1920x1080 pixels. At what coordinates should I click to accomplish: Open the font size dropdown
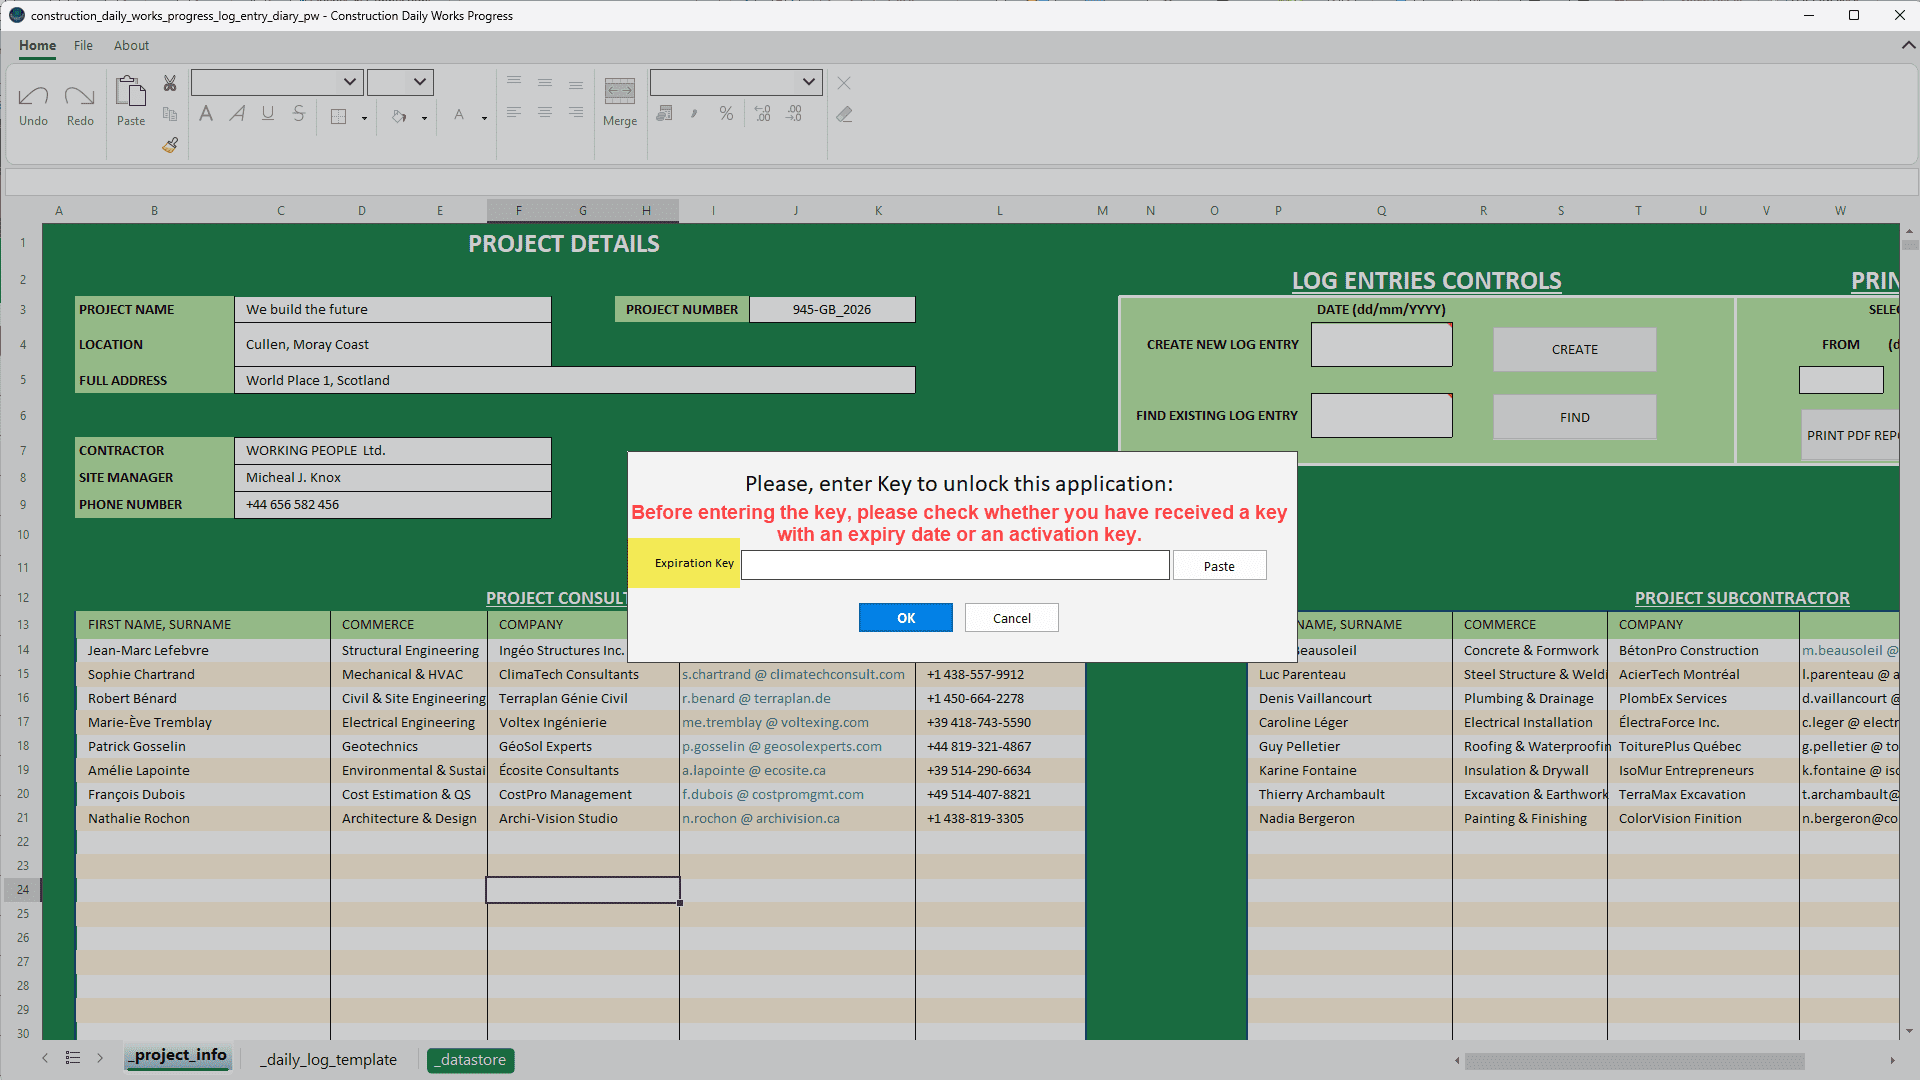pos(420,82)
